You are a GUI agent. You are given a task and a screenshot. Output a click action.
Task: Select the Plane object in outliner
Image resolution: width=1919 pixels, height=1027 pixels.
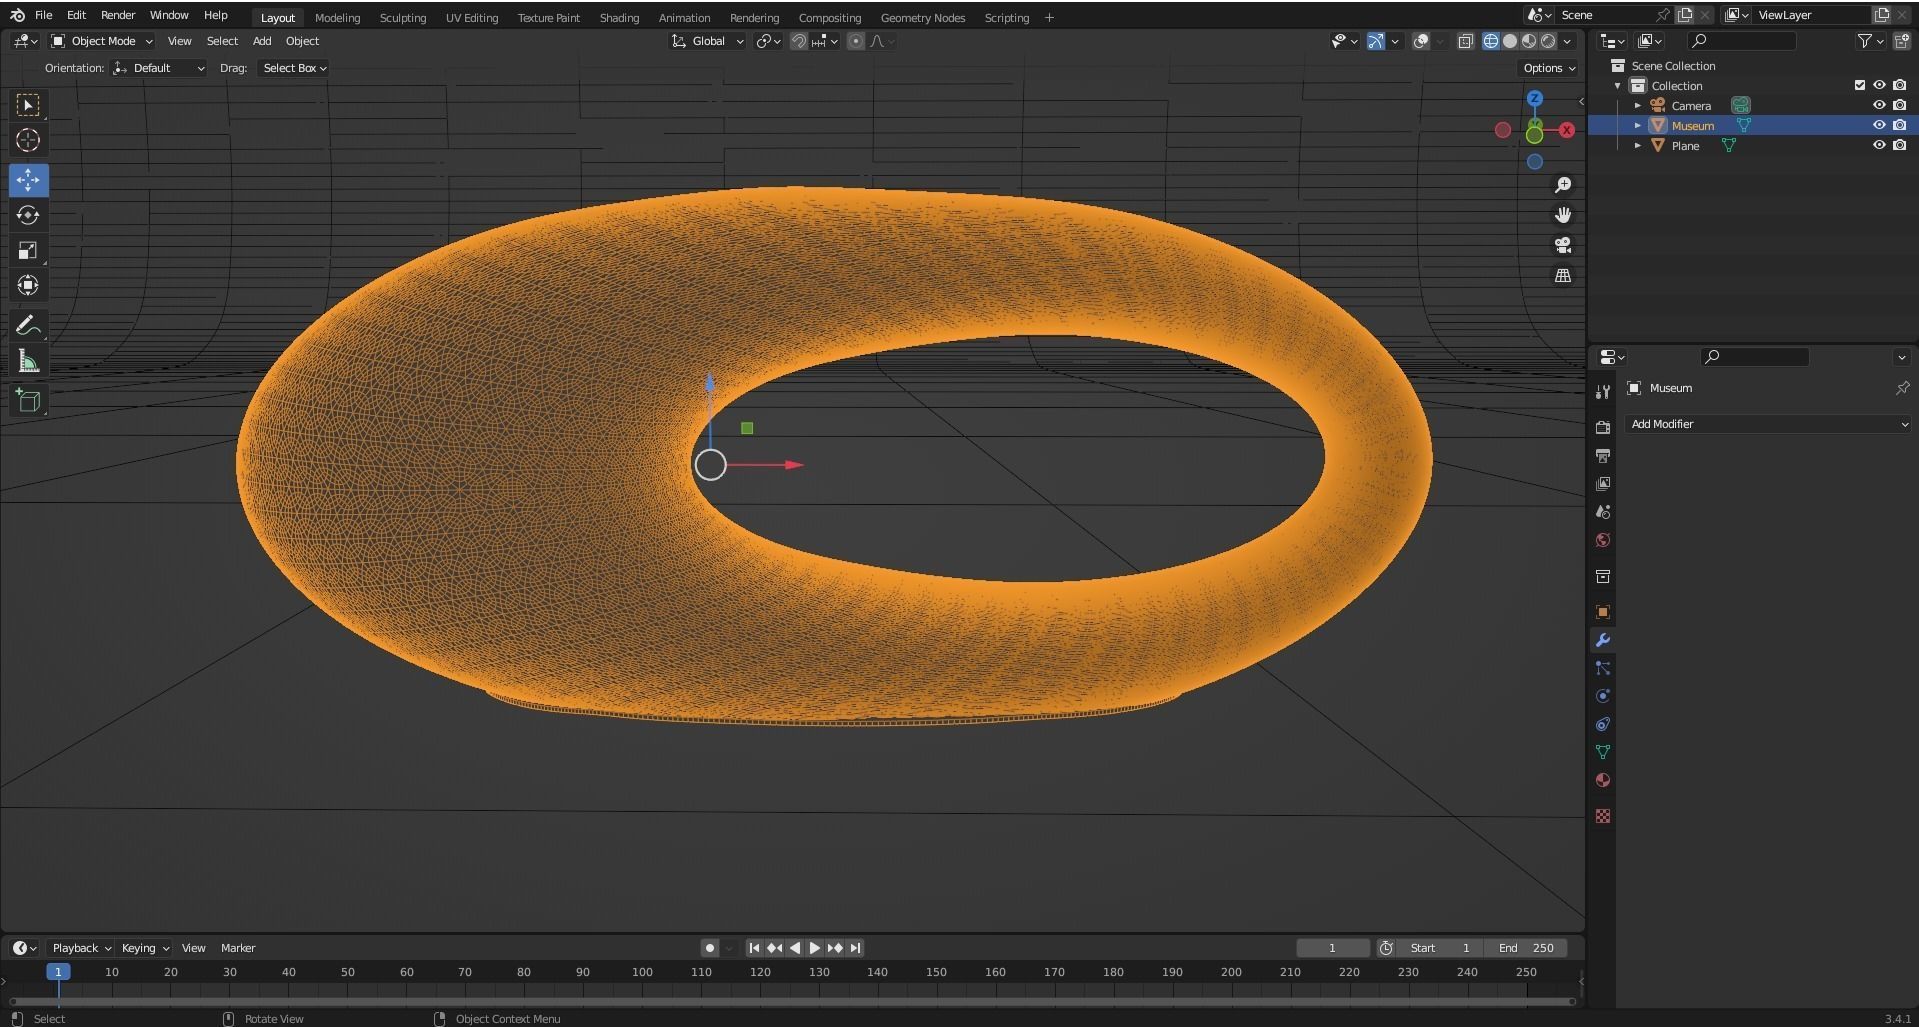pyautogui.click(x=1685, y=145)
